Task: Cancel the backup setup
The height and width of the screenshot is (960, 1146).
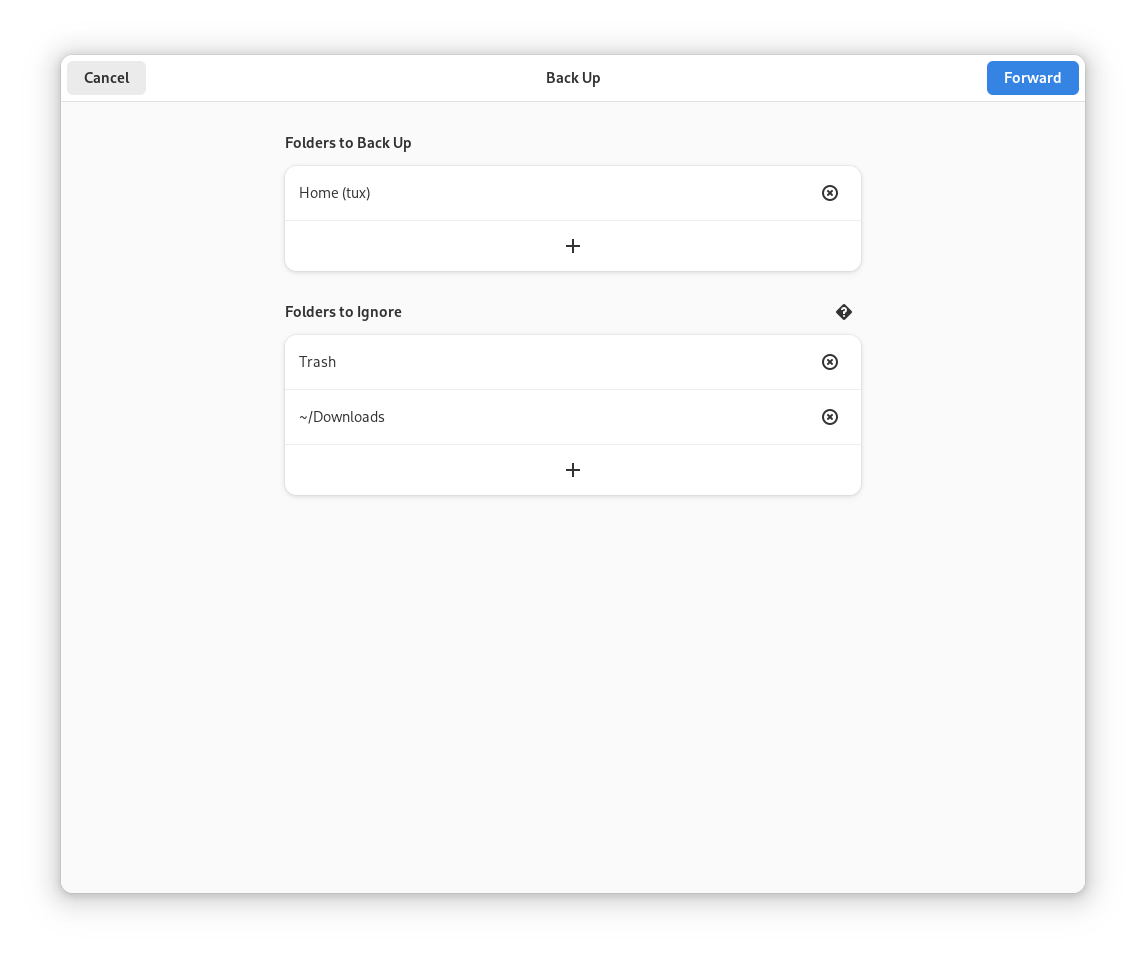Action: [106, 78]
